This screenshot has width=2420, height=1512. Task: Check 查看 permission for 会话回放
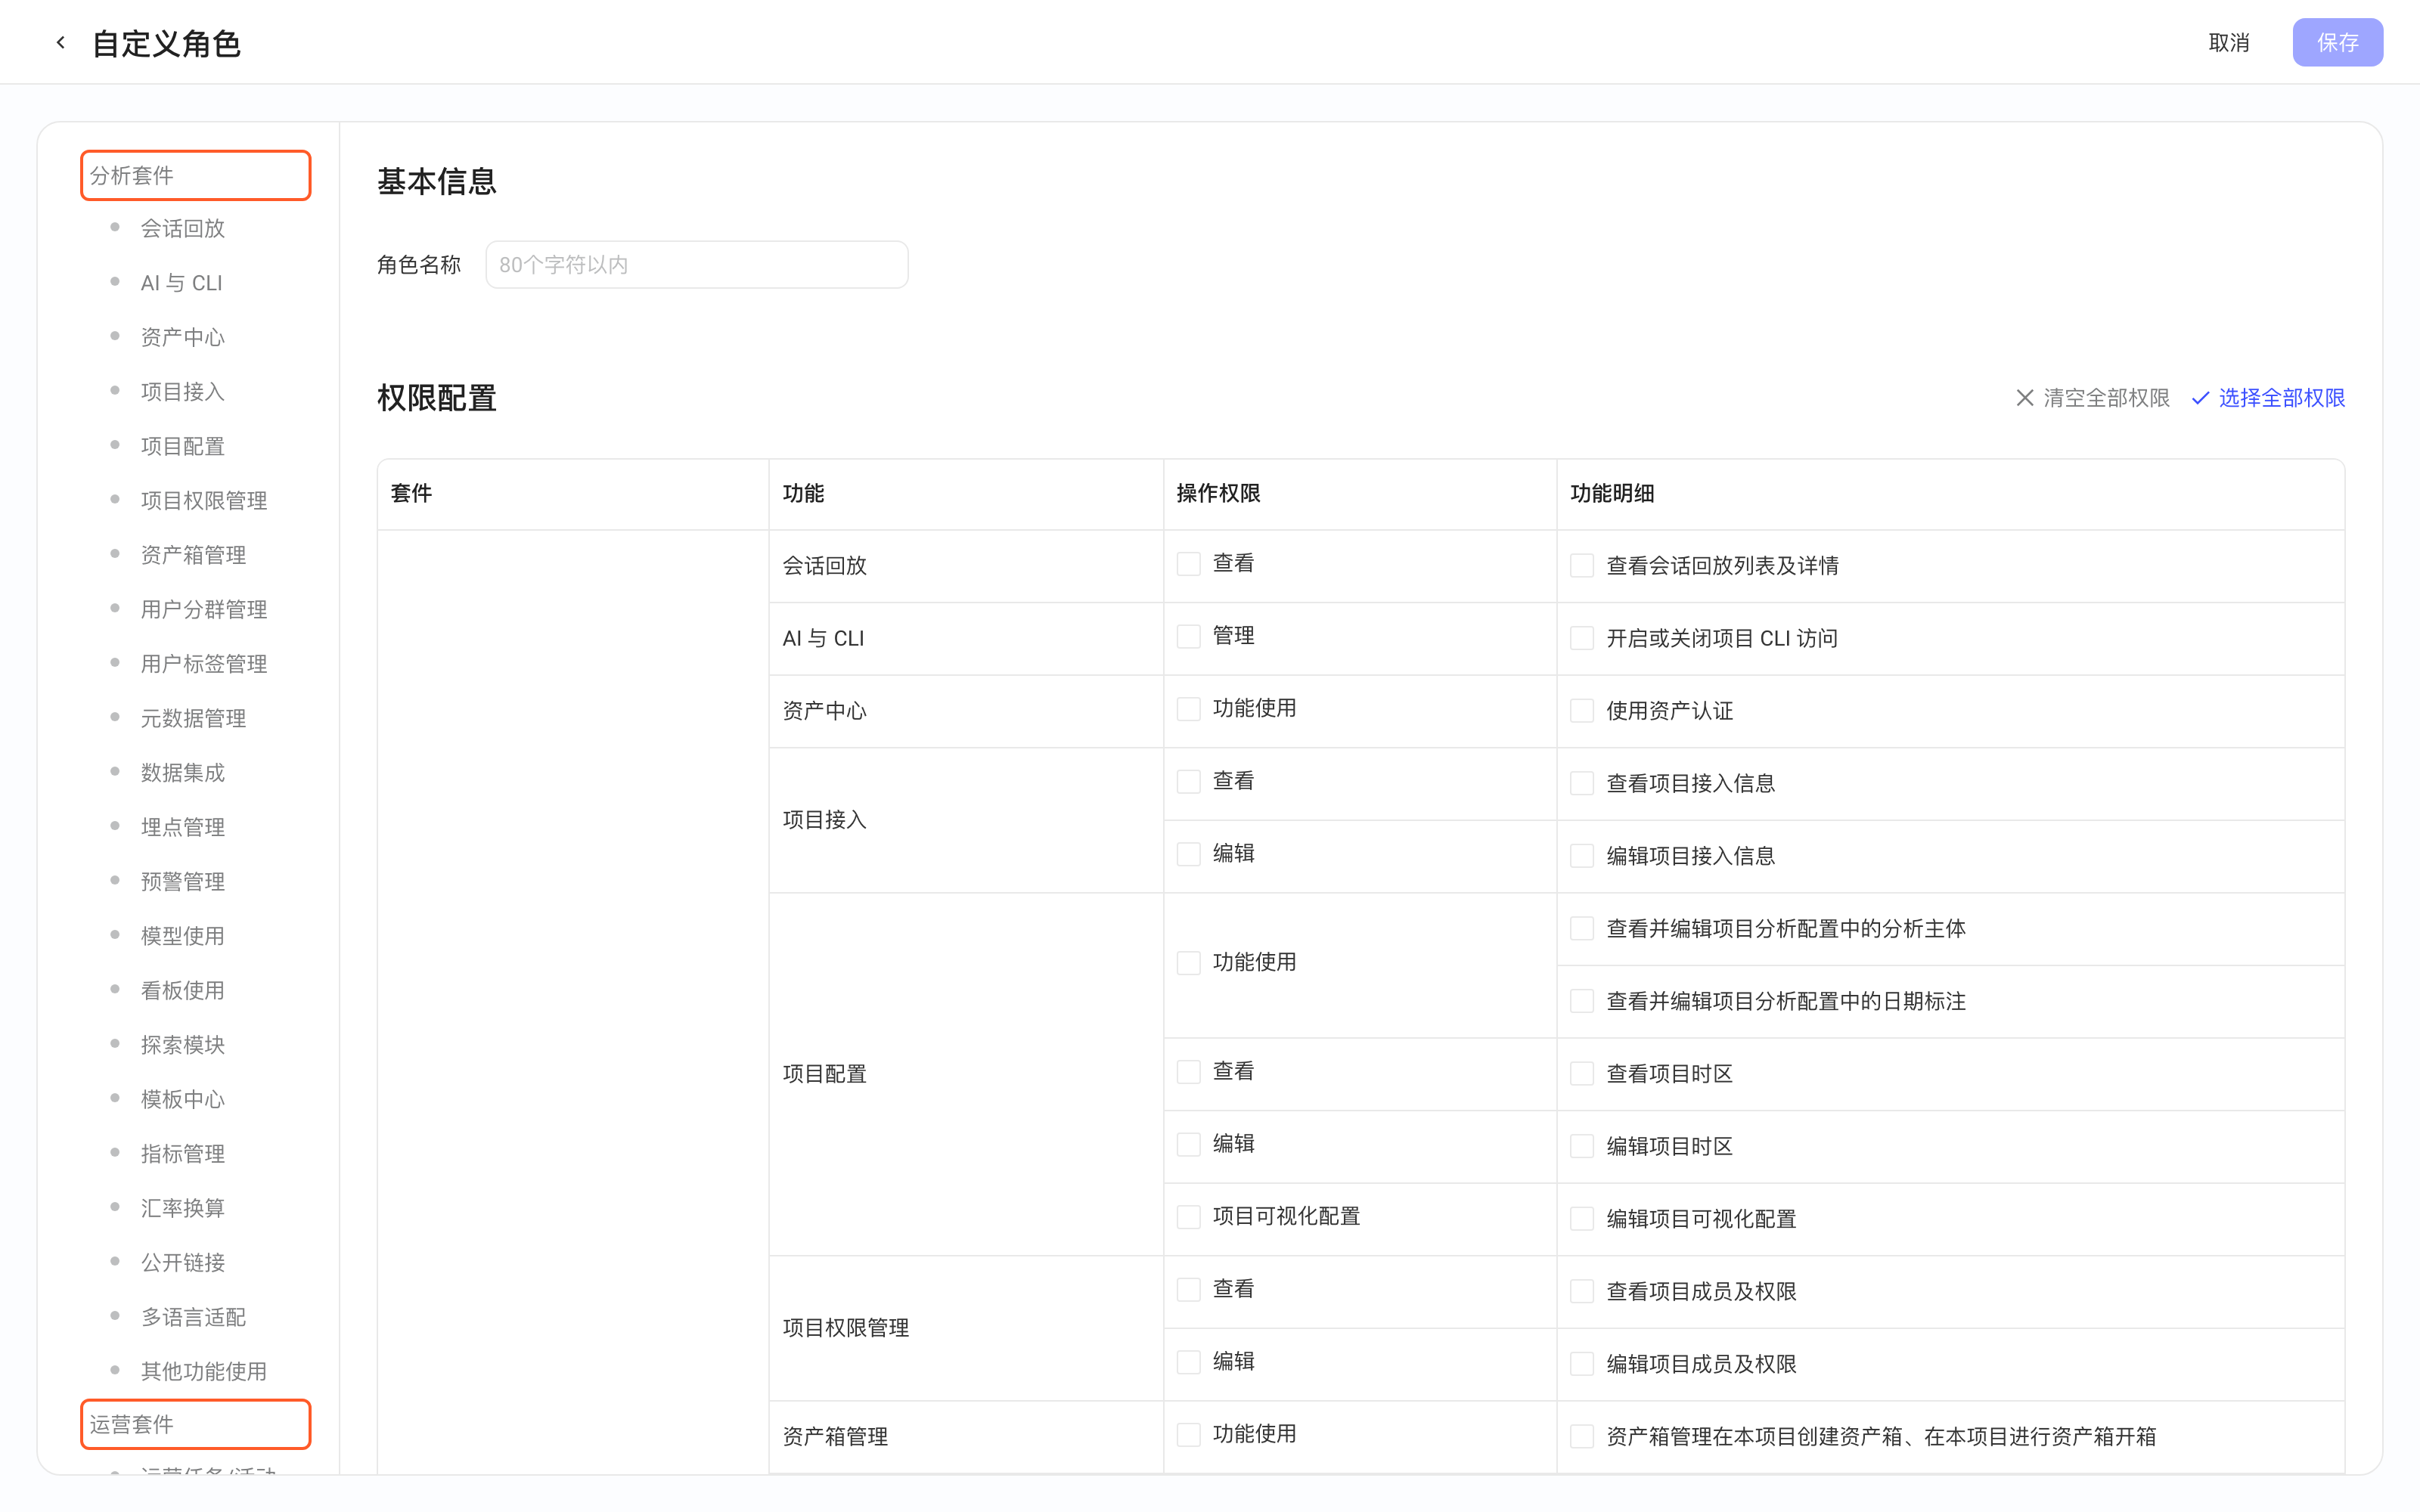click(1188, 564)
